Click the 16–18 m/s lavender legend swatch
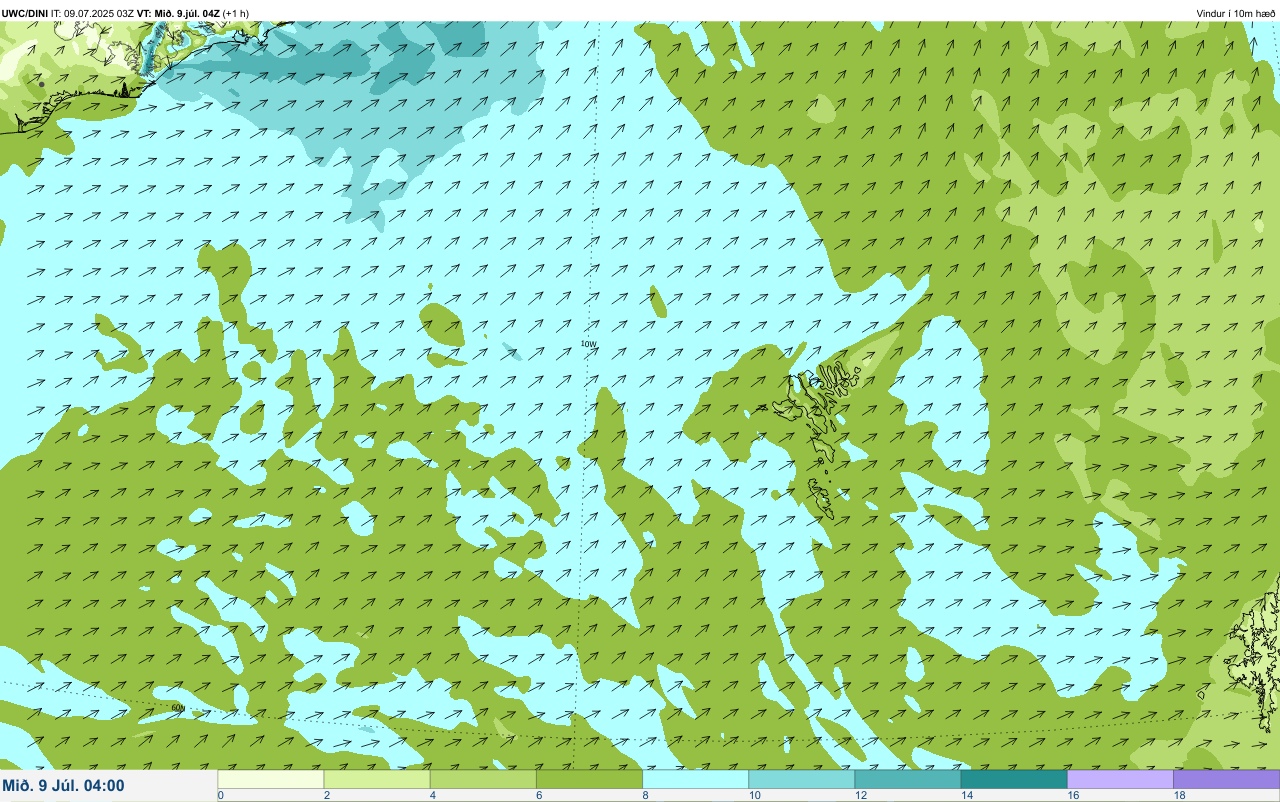This screenshot has width=1280, height=802. pos(1120,779)
